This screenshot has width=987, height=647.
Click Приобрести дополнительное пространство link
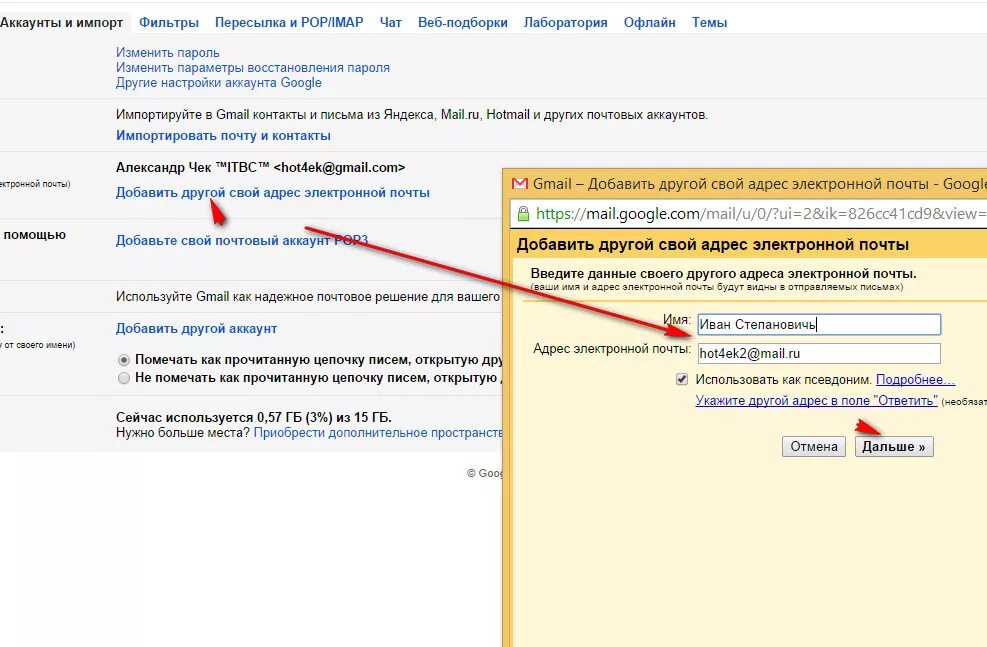(378, 433)
